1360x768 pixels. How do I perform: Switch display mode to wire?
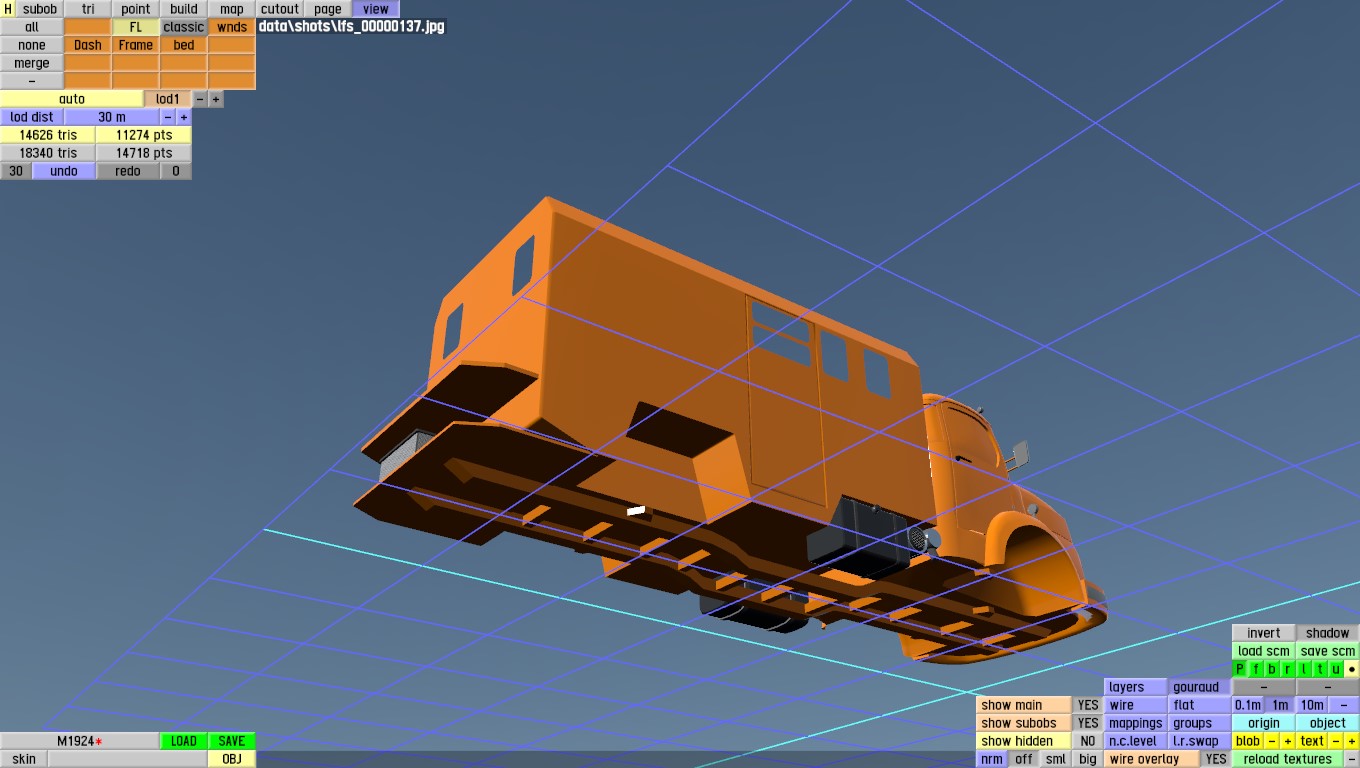click(1136, 705)
